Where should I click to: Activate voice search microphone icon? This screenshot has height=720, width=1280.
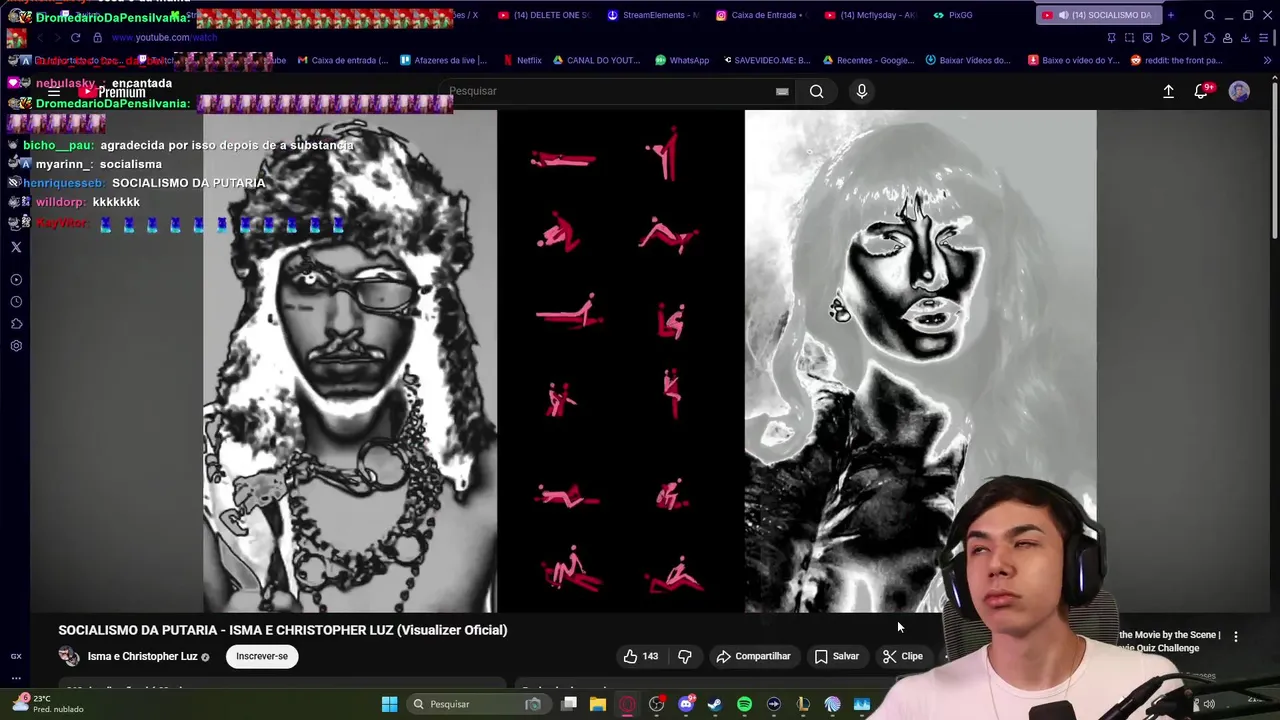(861, 91)
